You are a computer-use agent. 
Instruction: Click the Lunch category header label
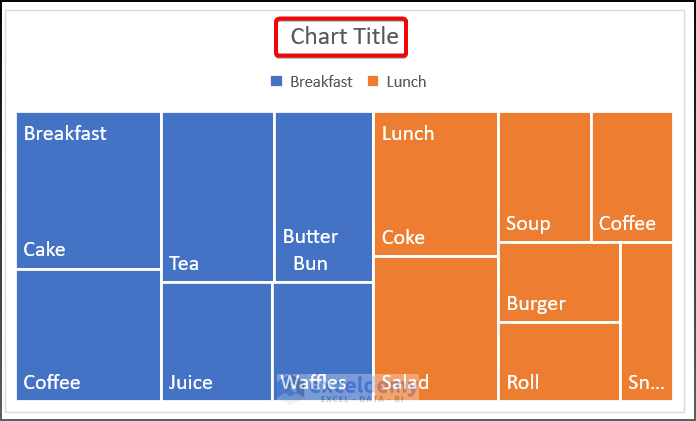click(x=408, y=133)
